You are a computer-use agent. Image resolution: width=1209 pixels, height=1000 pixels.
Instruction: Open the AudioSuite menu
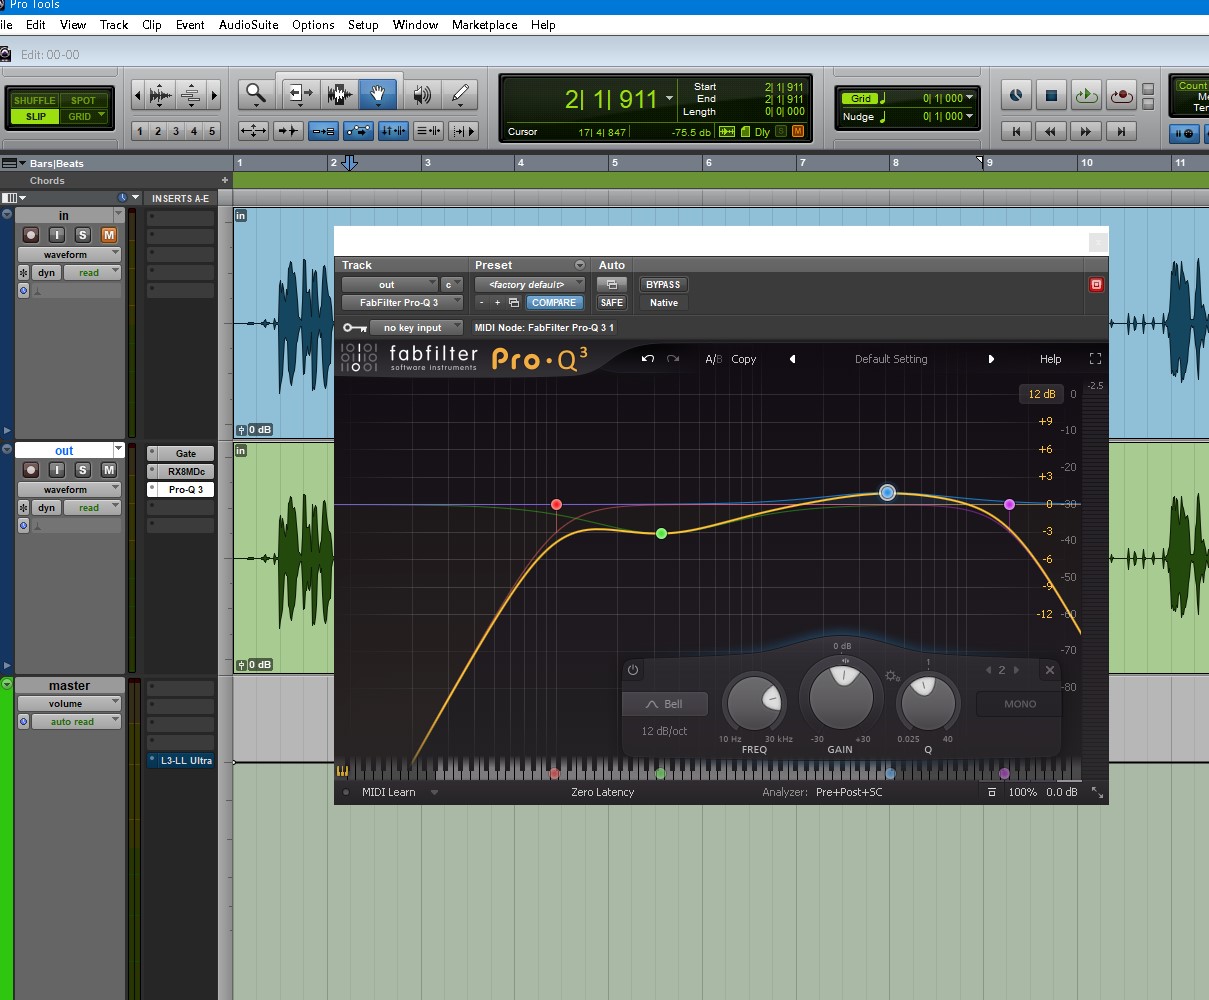click(249, 25)
